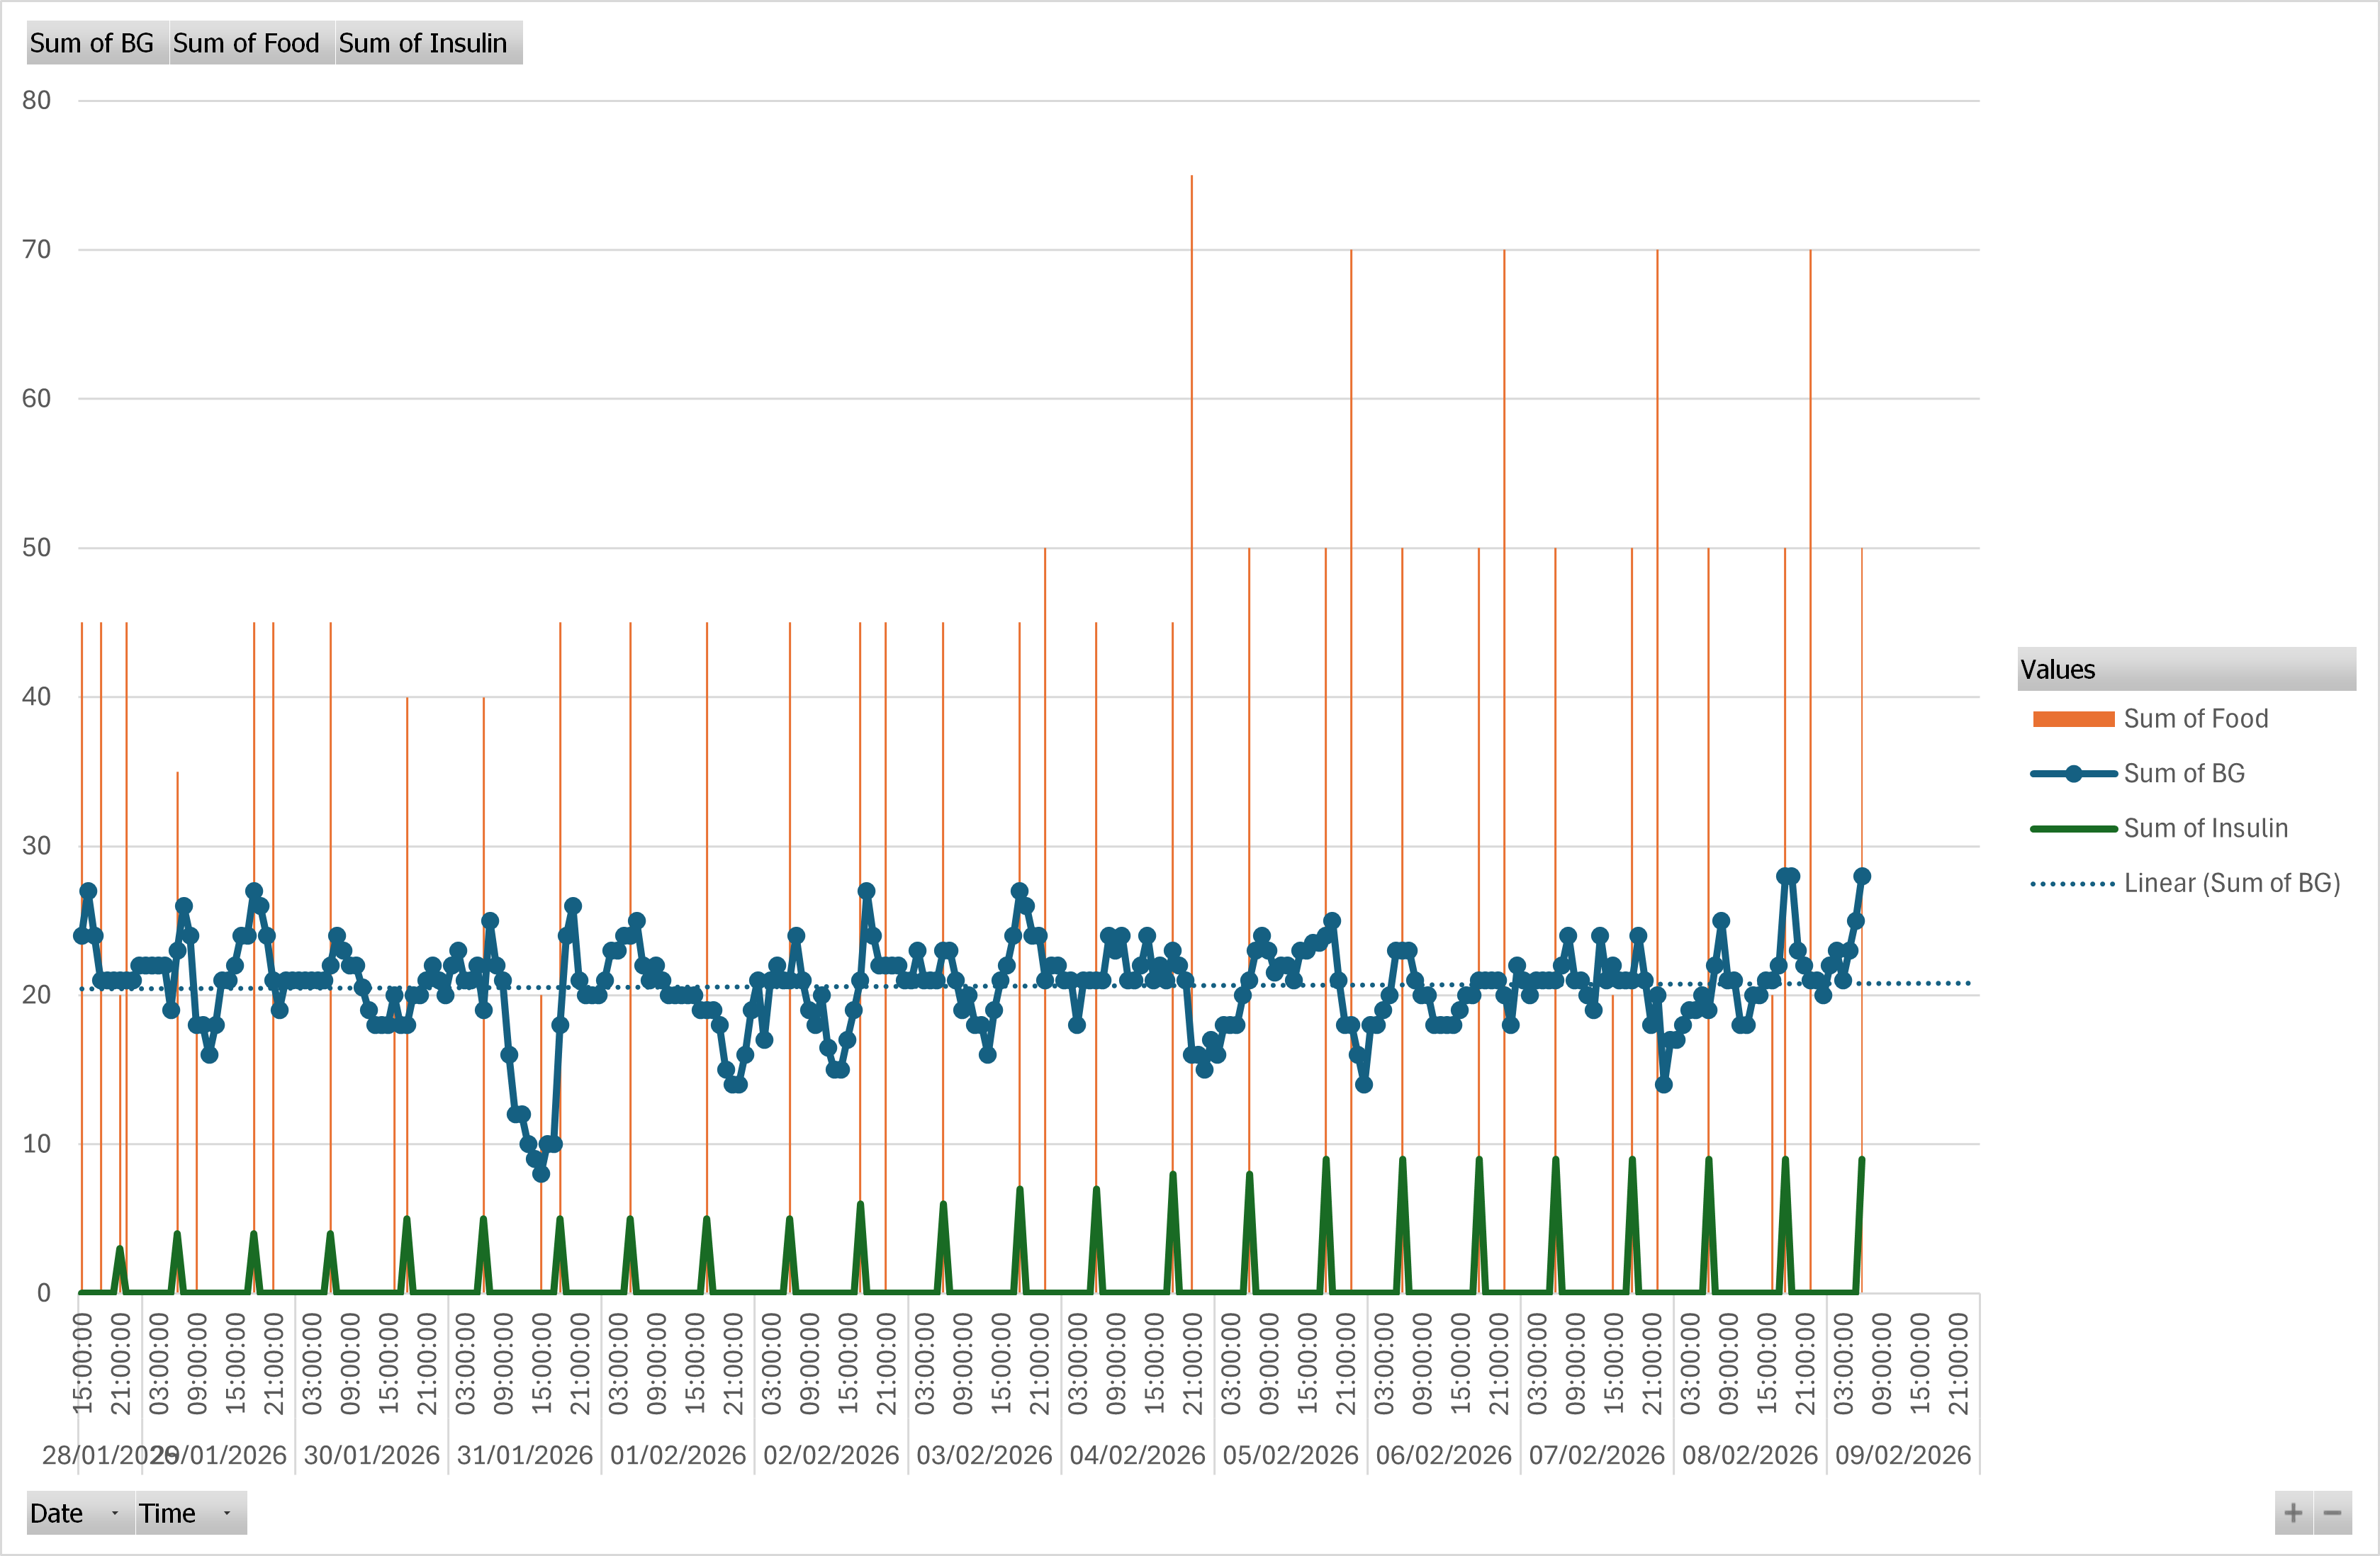Select the blue Sum of BG legend marker
Screen dimensions: 2380x1556
click(x=2073, y=773)
